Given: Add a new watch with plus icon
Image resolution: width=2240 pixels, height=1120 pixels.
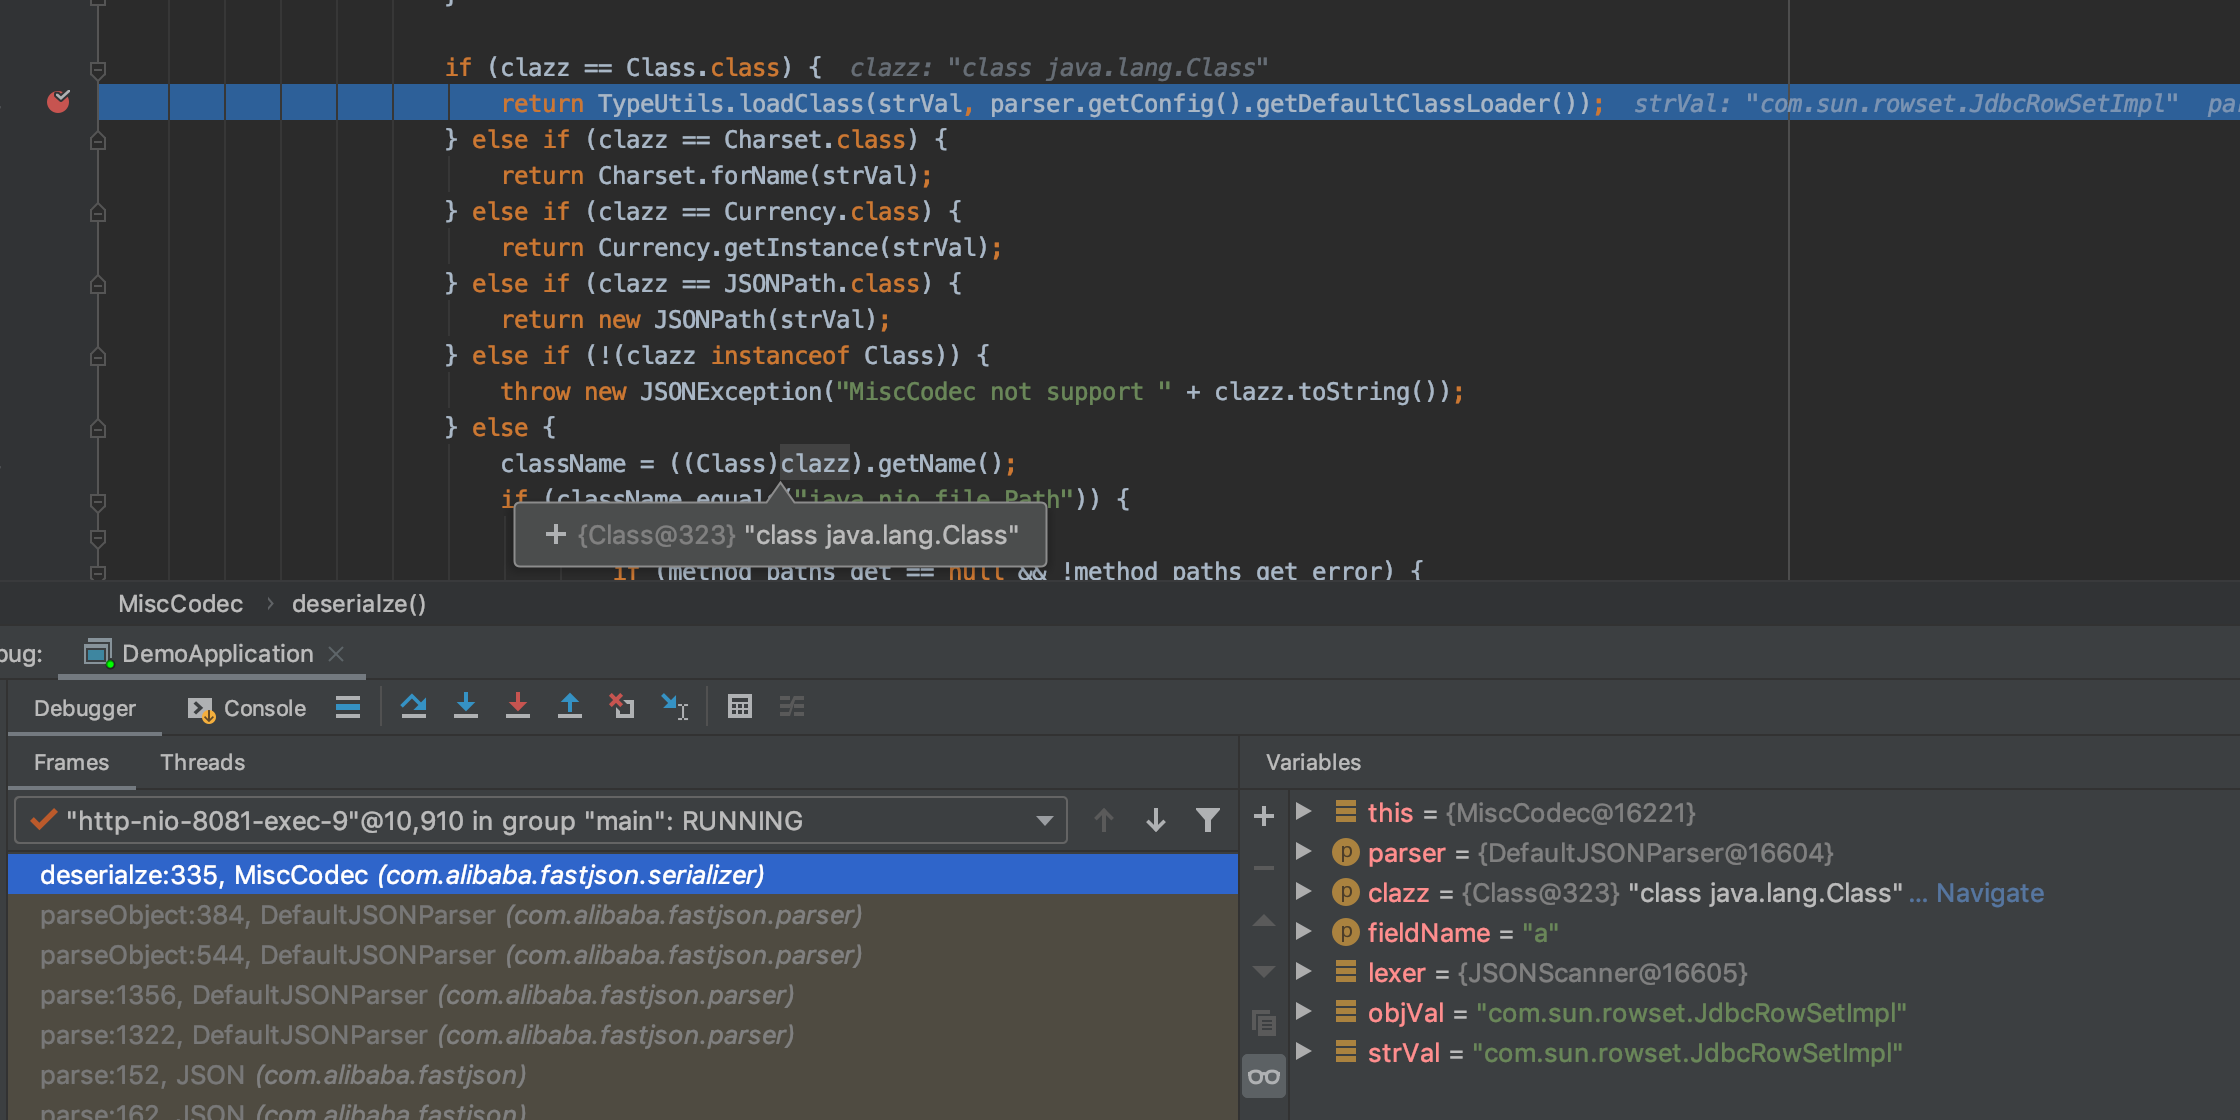Looking at the screenshot, I should (1264, 816).
